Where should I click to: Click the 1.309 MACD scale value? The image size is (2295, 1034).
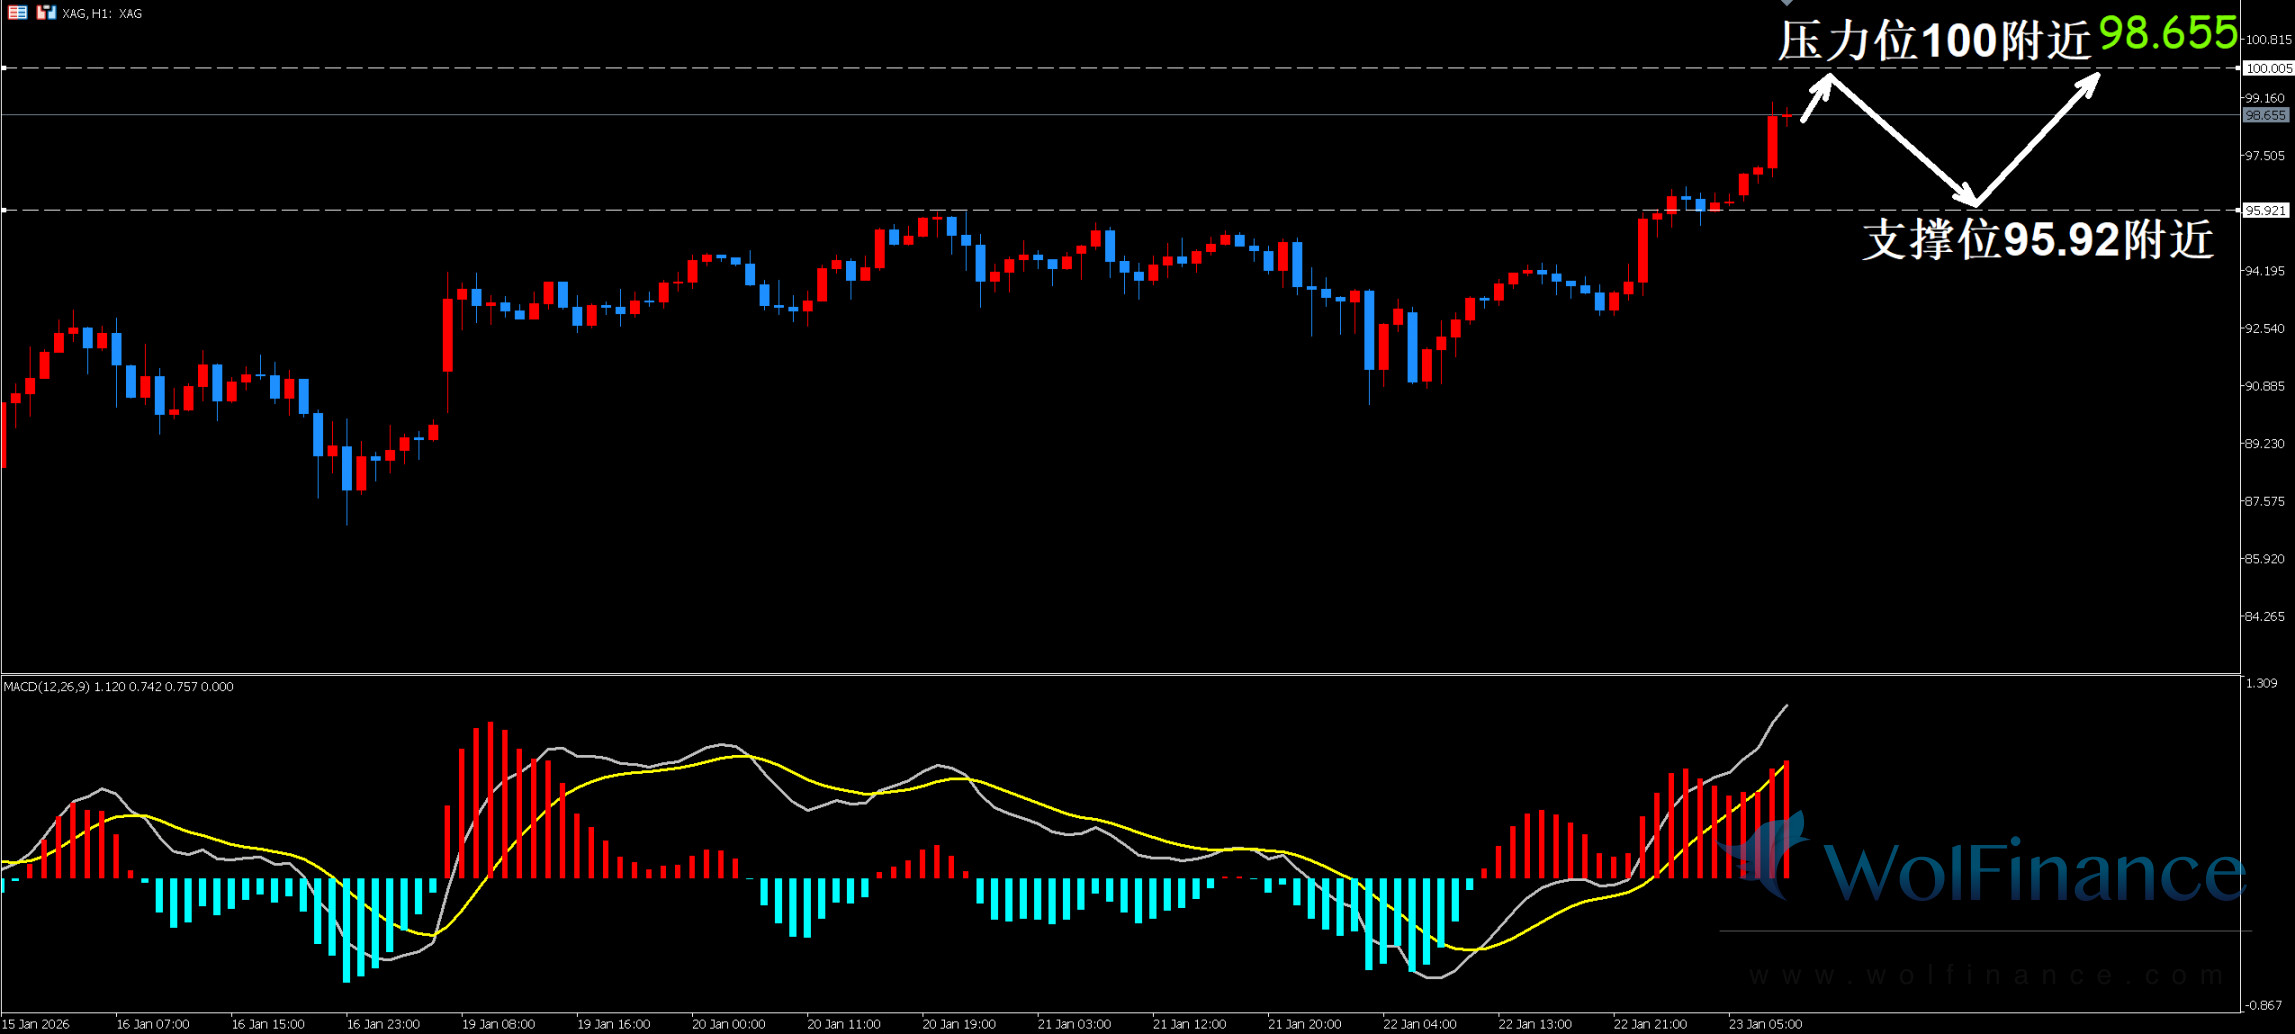2261,683
